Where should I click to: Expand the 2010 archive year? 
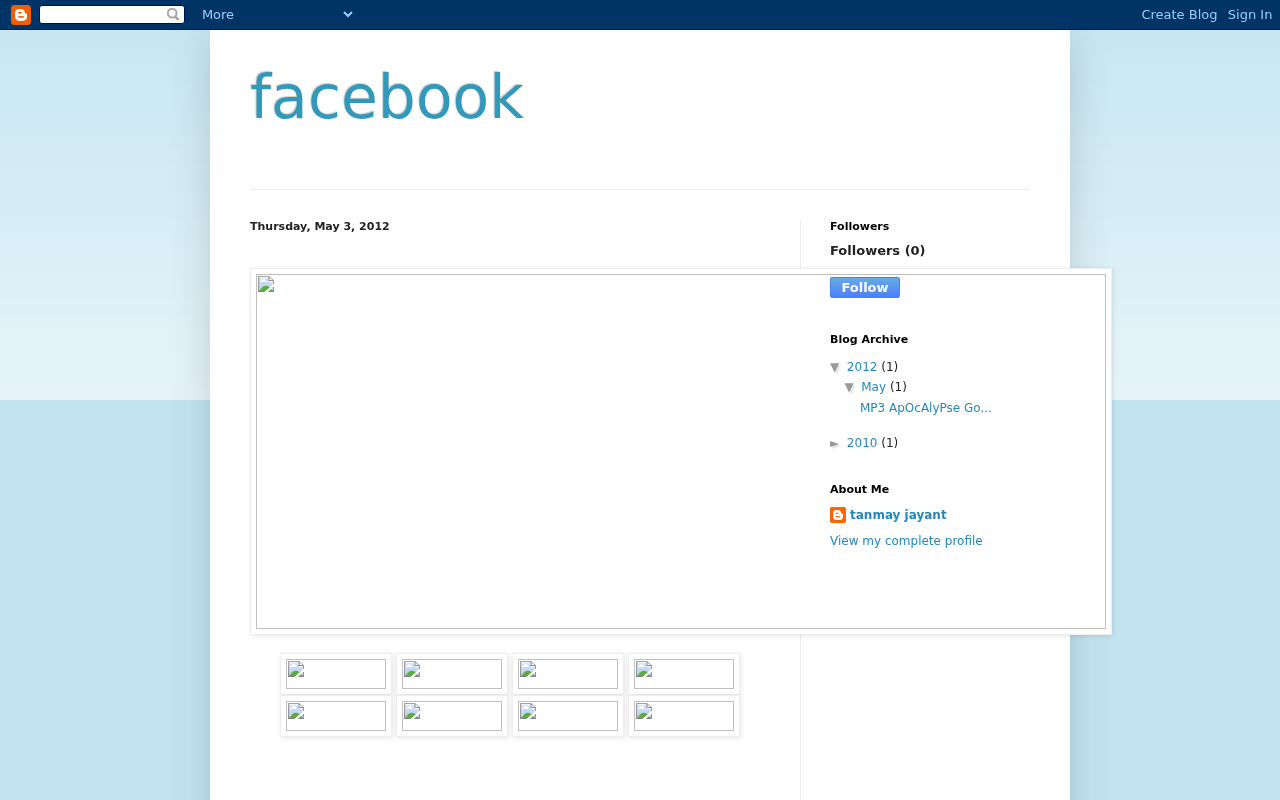point(835,443)
